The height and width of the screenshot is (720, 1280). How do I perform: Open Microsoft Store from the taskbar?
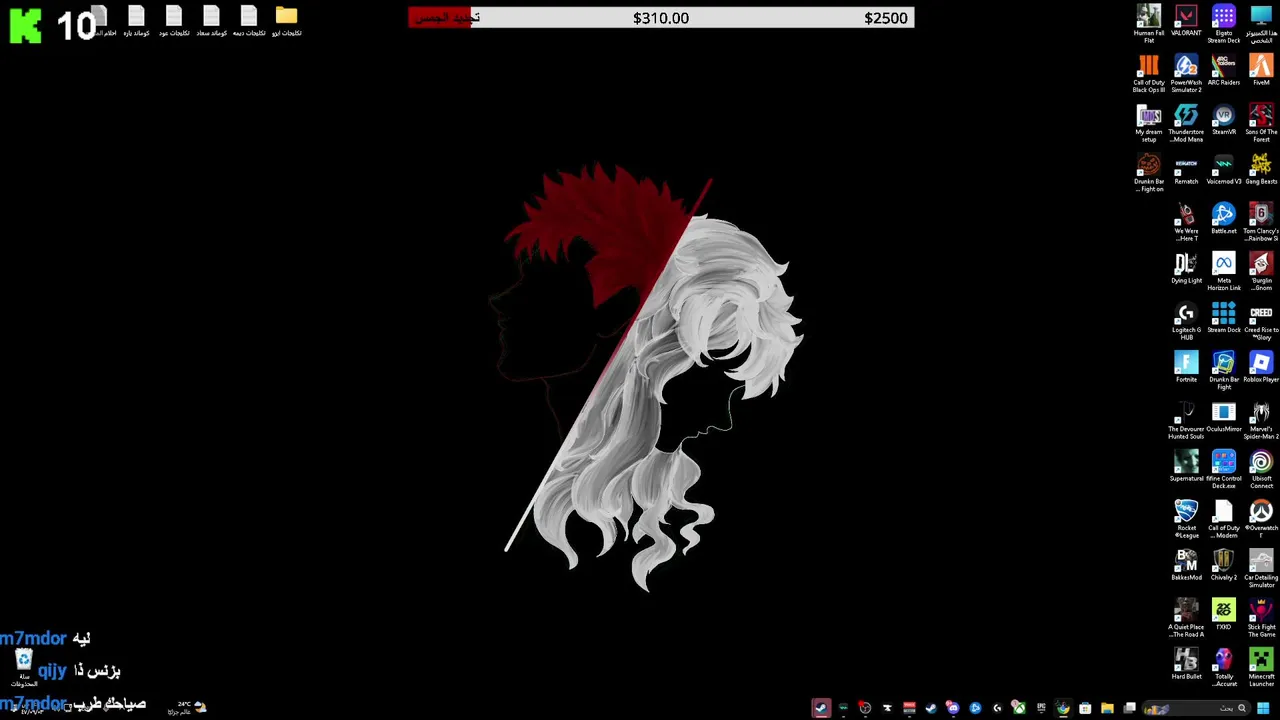1085,708
